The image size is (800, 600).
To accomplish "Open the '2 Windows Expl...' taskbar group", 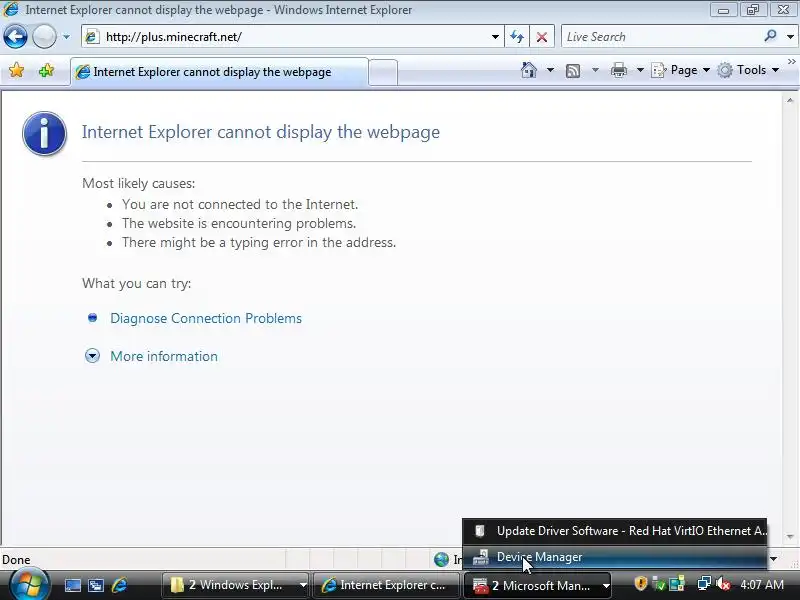I will pyautogui.click(x=235, y=585).
